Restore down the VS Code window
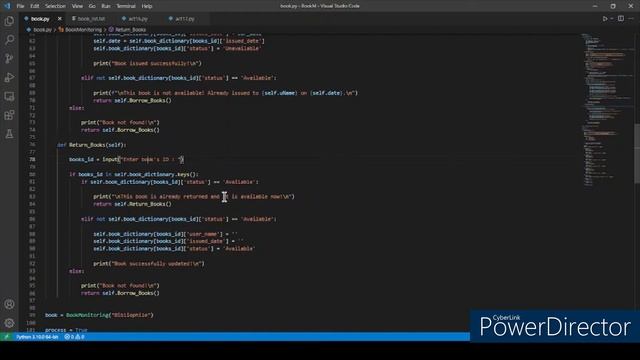This screenshot has height=360, width=640. click(x=613, y=6)
